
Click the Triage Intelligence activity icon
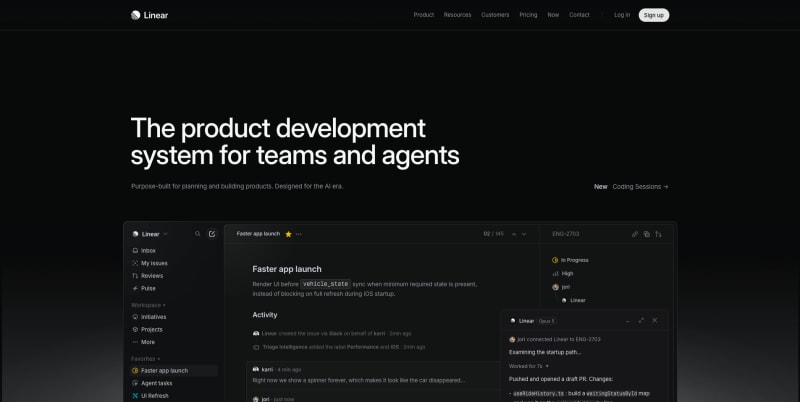(256, 347)
